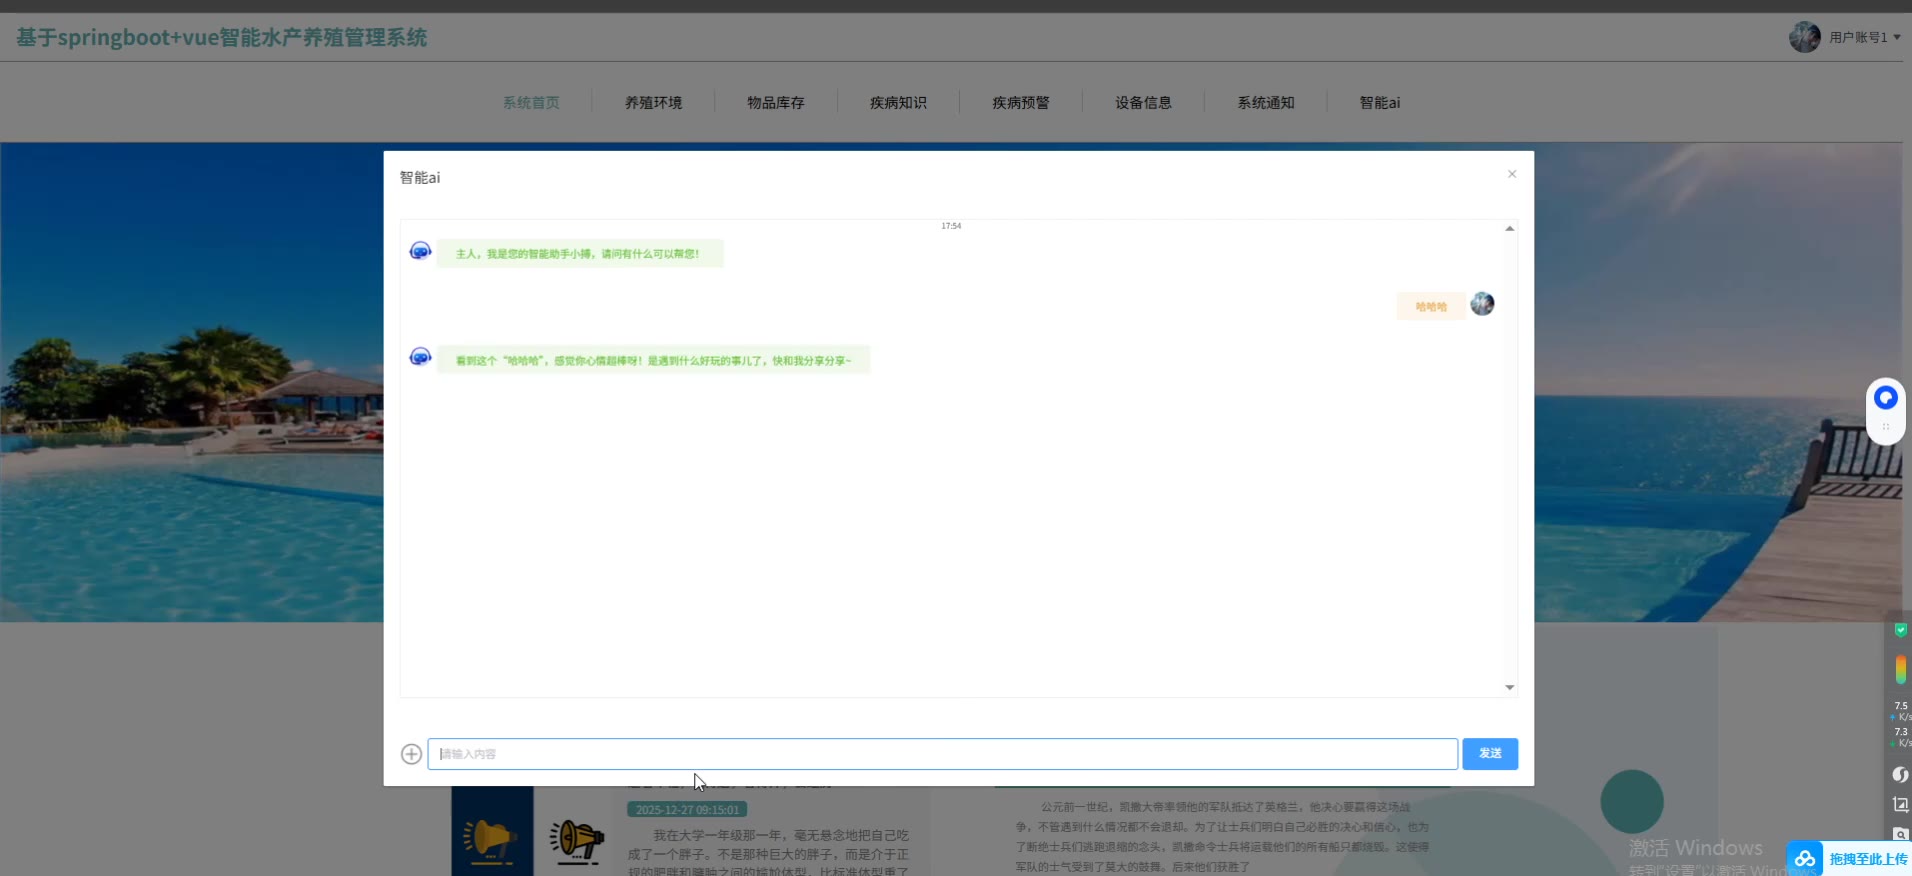Click the bot avatar beside the 主人 greeting message
The width and height of the screenshot is (1912, 876).
coord(420,251)
